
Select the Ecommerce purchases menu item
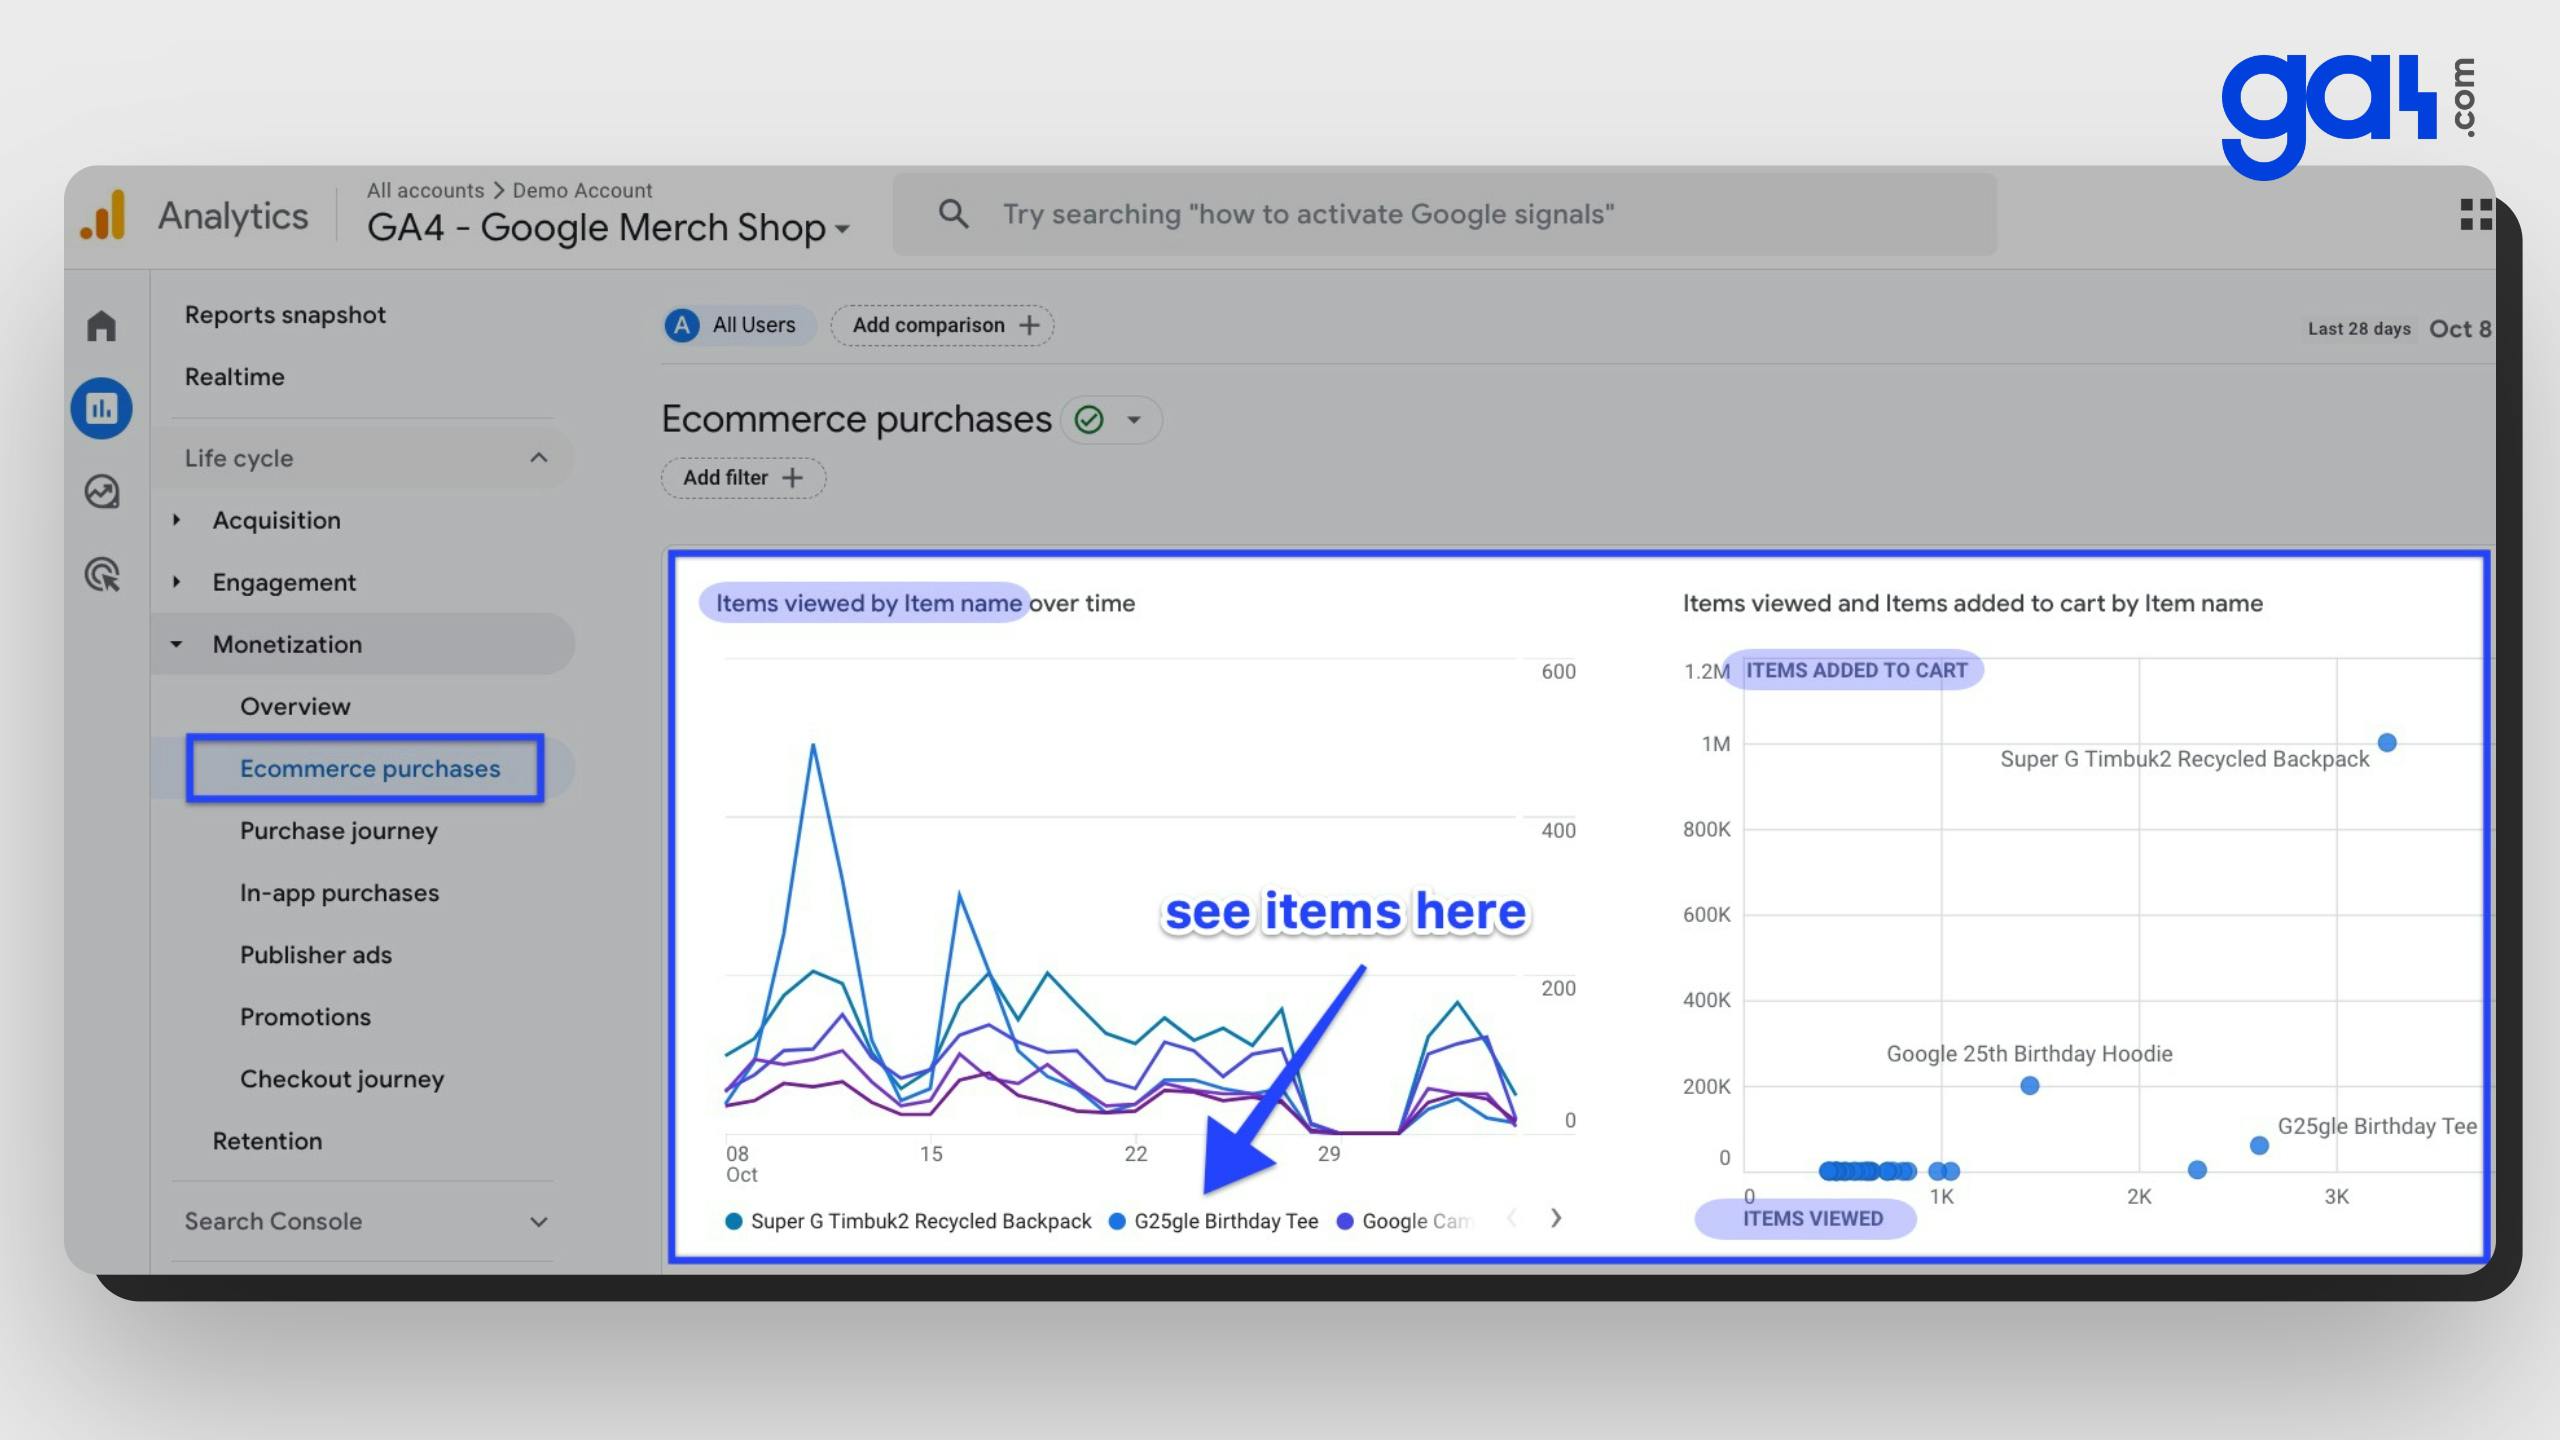369,768
